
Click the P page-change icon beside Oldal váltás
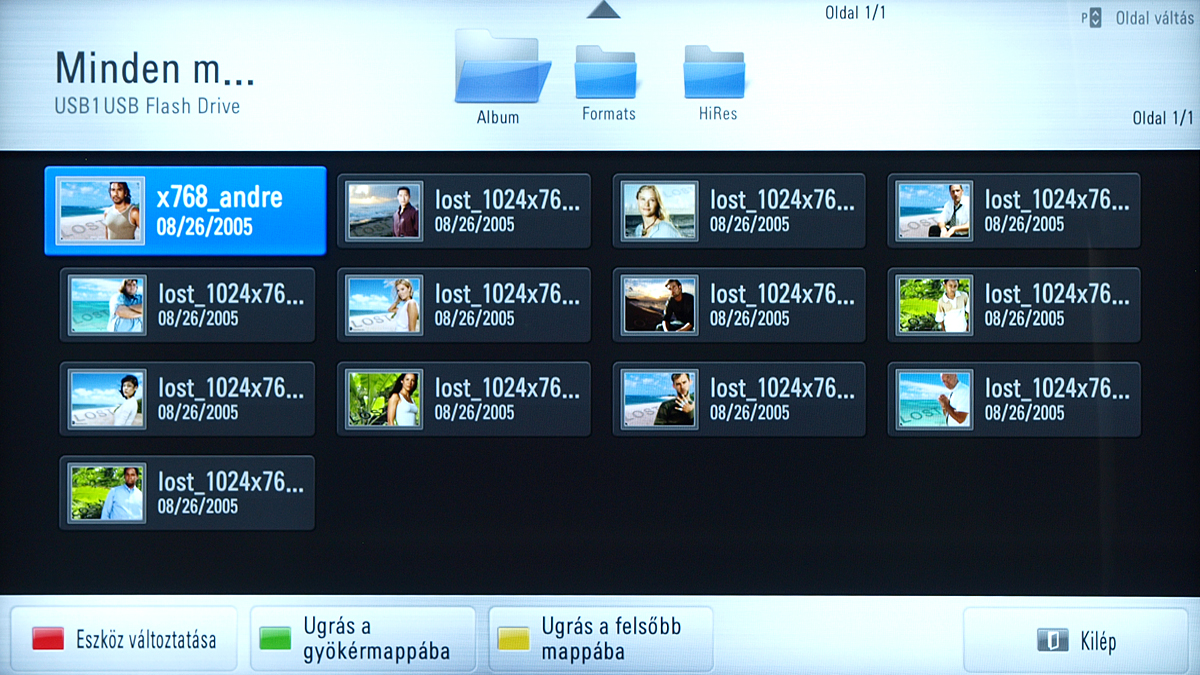(x=1091, y=19)
